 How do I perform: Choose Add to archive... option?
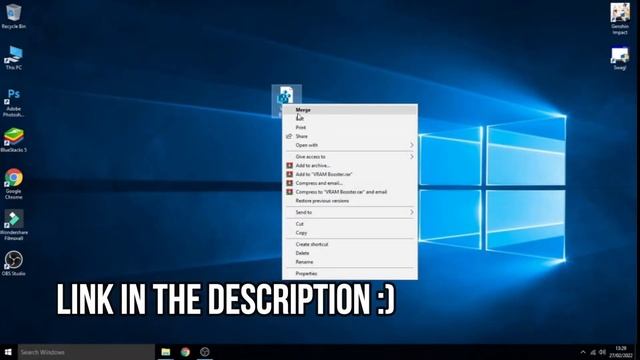point(350,166)
